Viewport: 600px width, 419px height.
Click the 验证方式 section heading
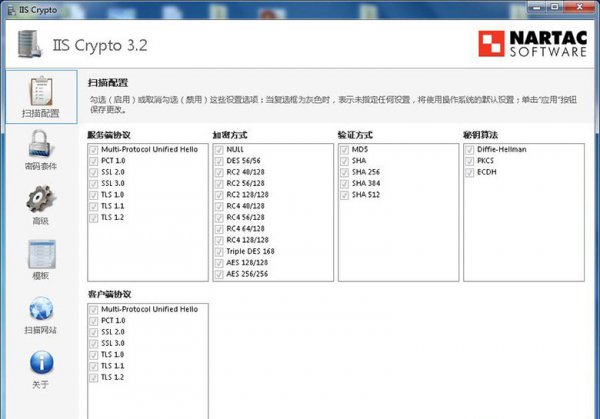(x=355, y=135)
